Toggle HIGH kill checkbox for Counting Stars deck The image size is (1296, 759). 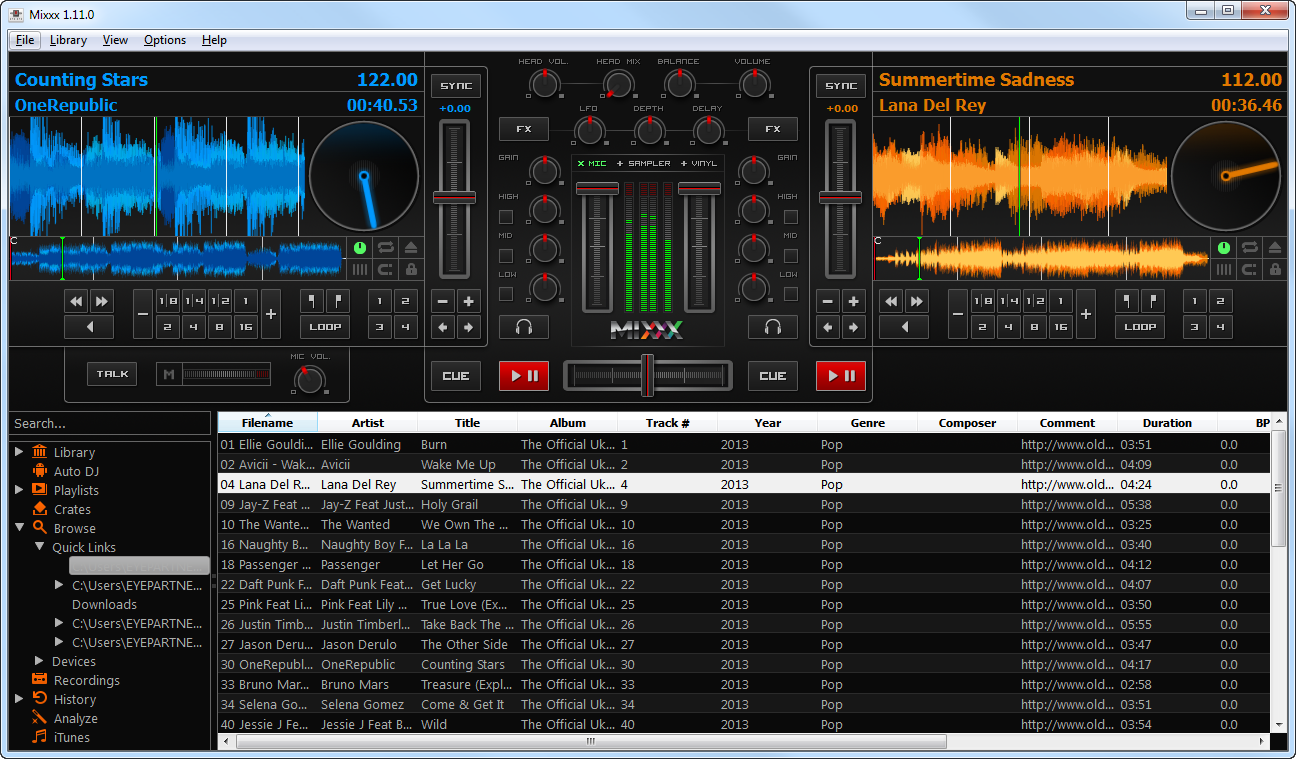(506, 217)
